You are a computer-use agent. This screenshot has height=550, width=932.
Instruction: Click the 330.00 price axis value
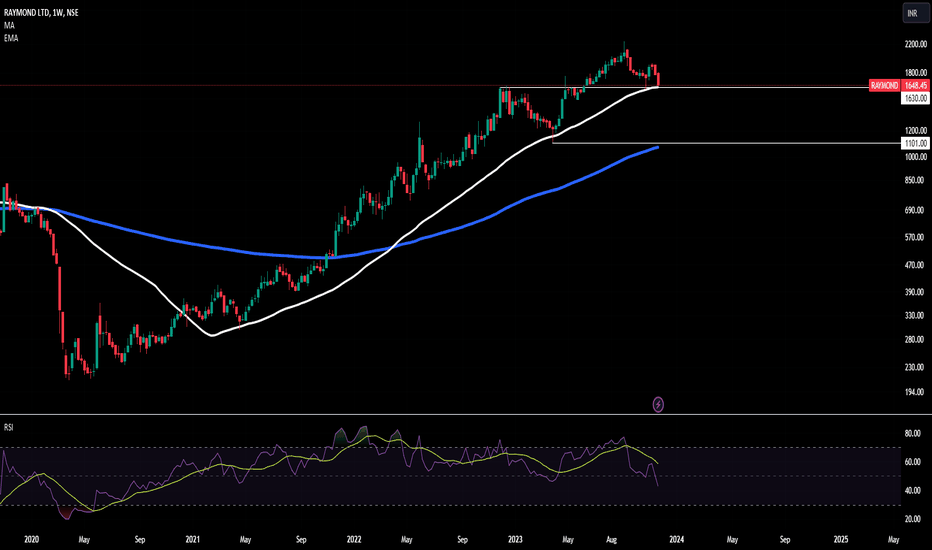[915, 316]
